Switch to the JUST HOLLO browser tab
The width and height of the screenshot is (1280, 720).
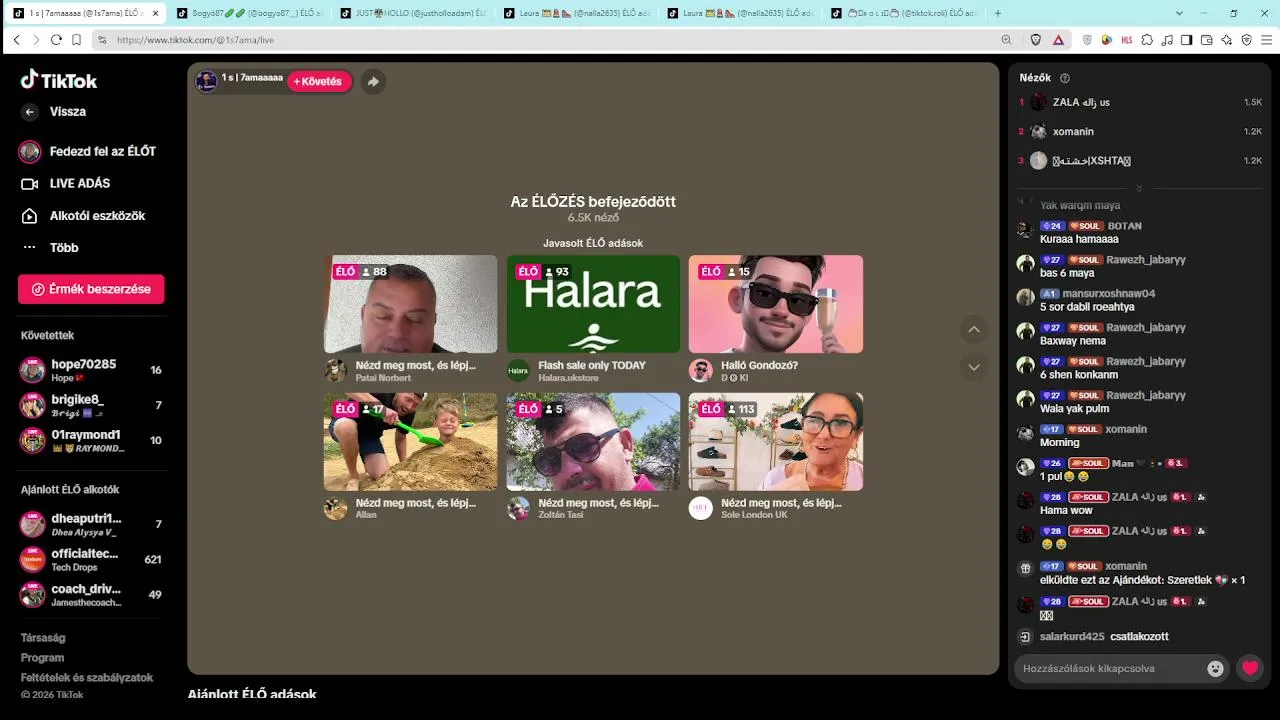click(413, 13)
